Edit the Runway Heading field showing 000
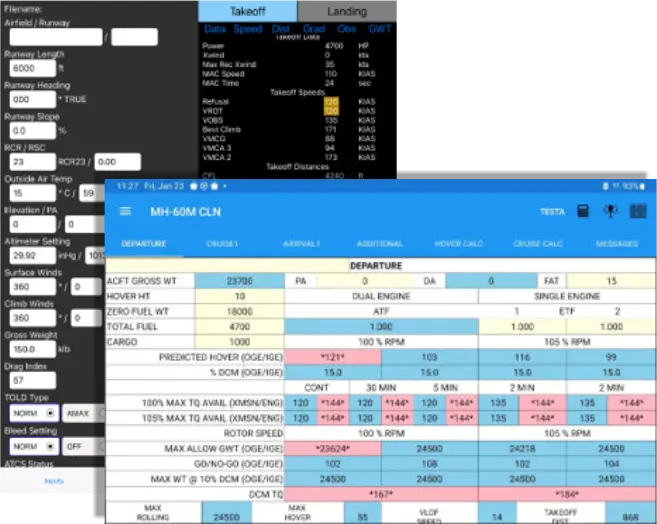 click(32, 100)
